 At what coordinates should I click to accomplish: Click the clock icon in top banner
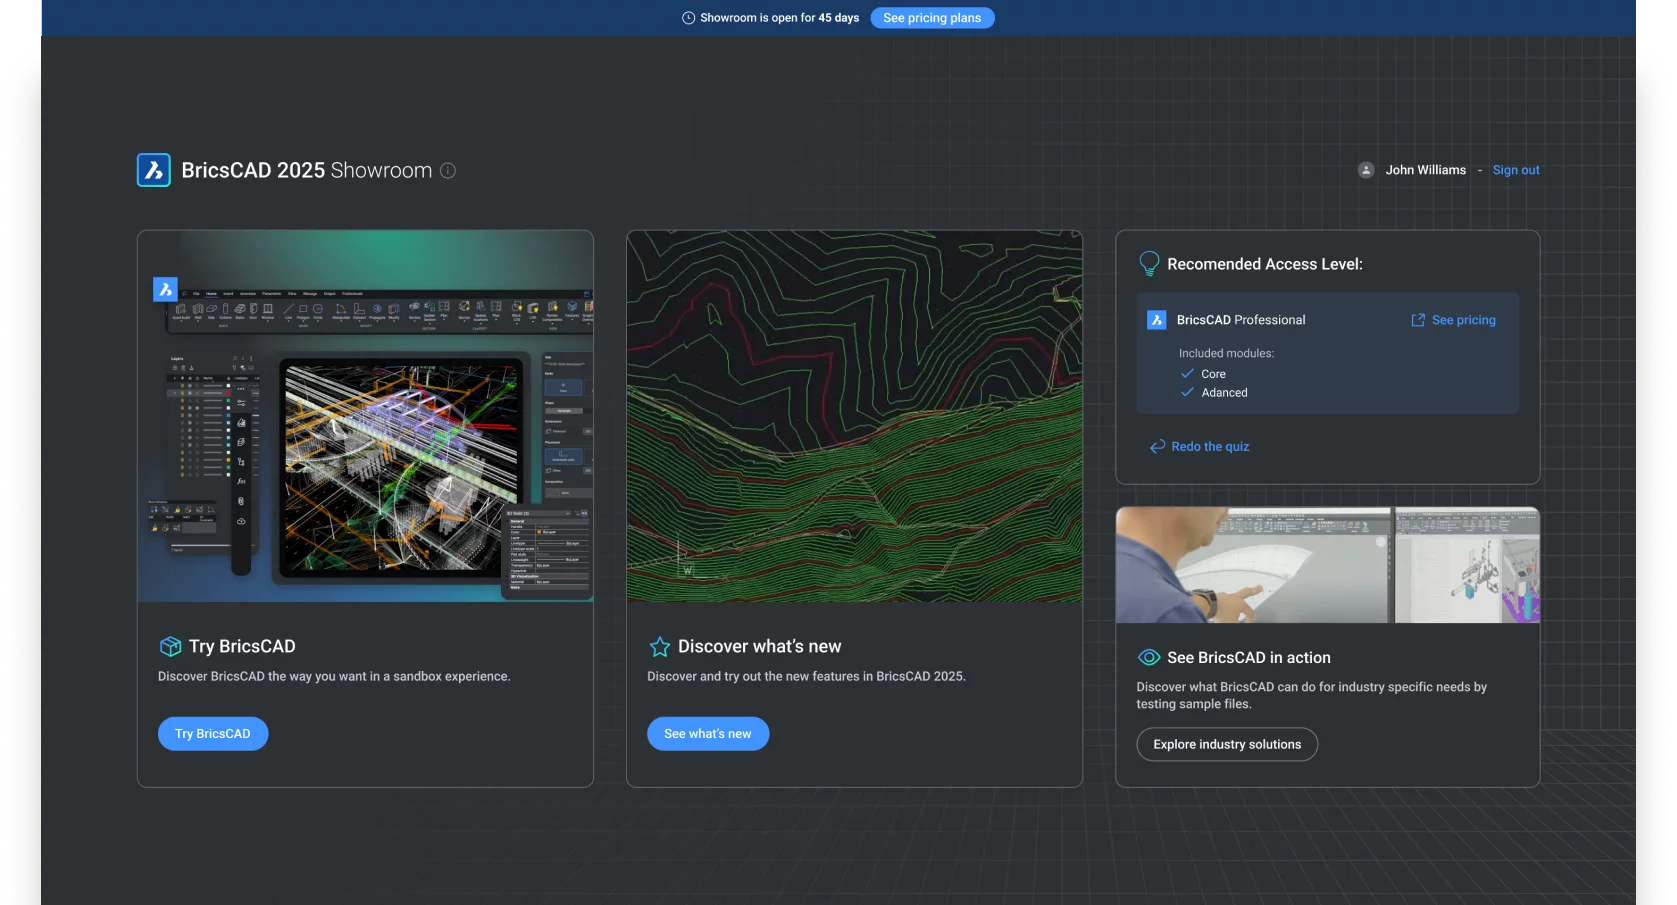(x=688, y=18)
